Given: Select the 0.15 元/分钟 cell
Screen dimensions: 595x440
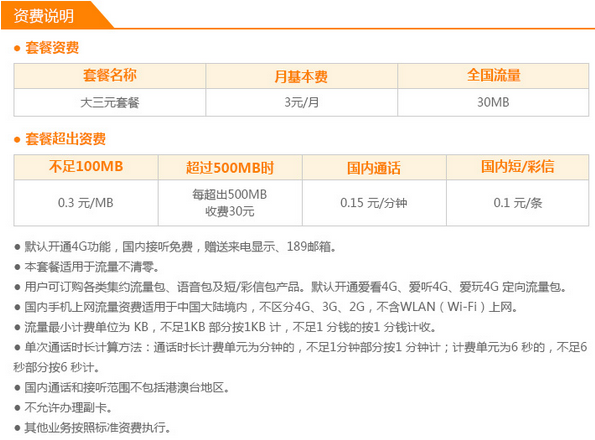Looking at the screenshot, I should click(x=374, y=203).
